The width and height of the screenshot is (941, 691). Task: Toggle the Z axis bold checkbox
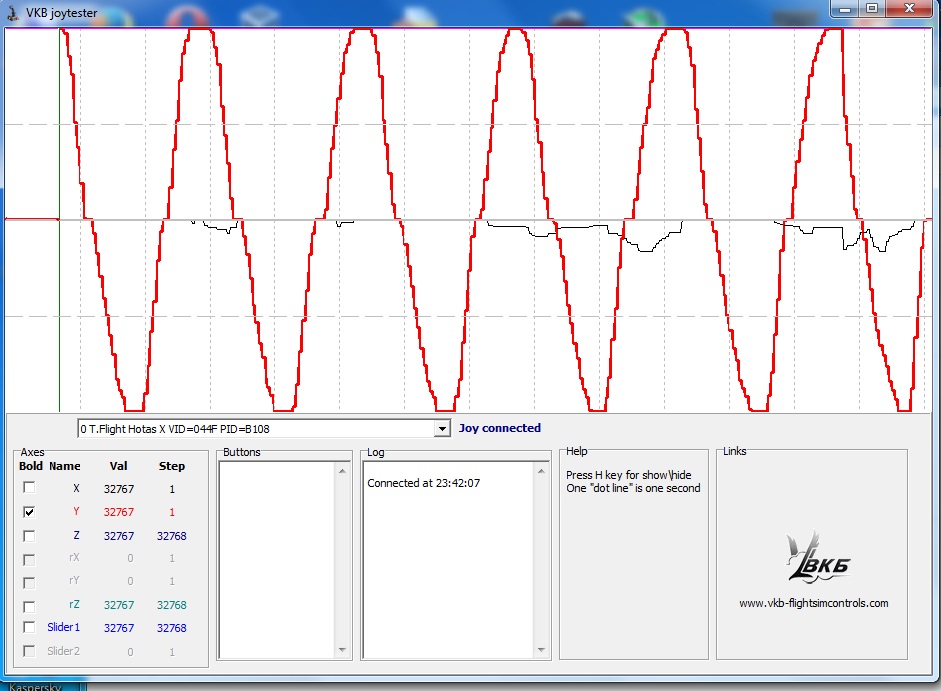click(29, 536)
